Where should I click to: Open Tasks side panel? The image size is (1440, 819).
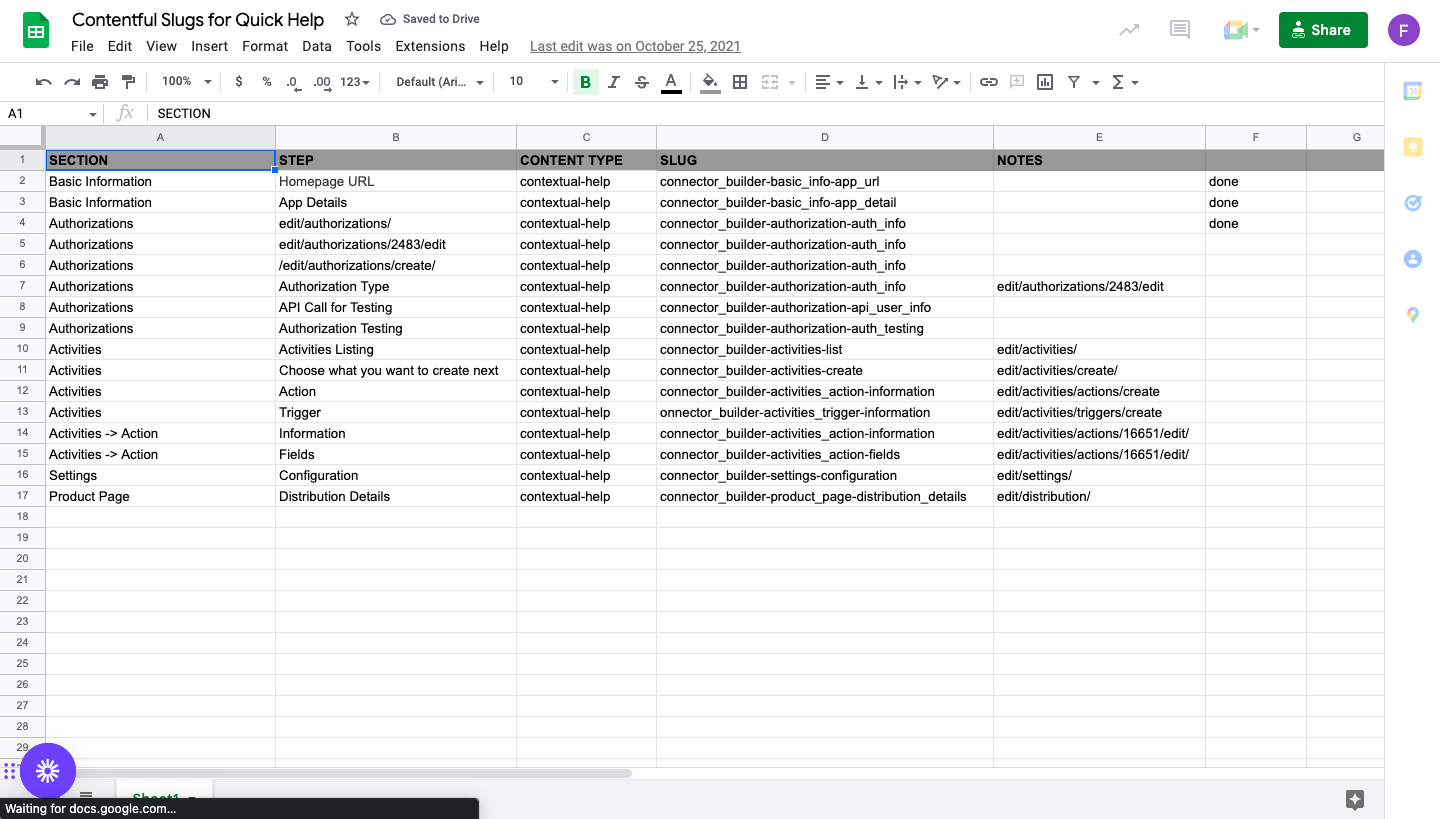coord(1413,203)
